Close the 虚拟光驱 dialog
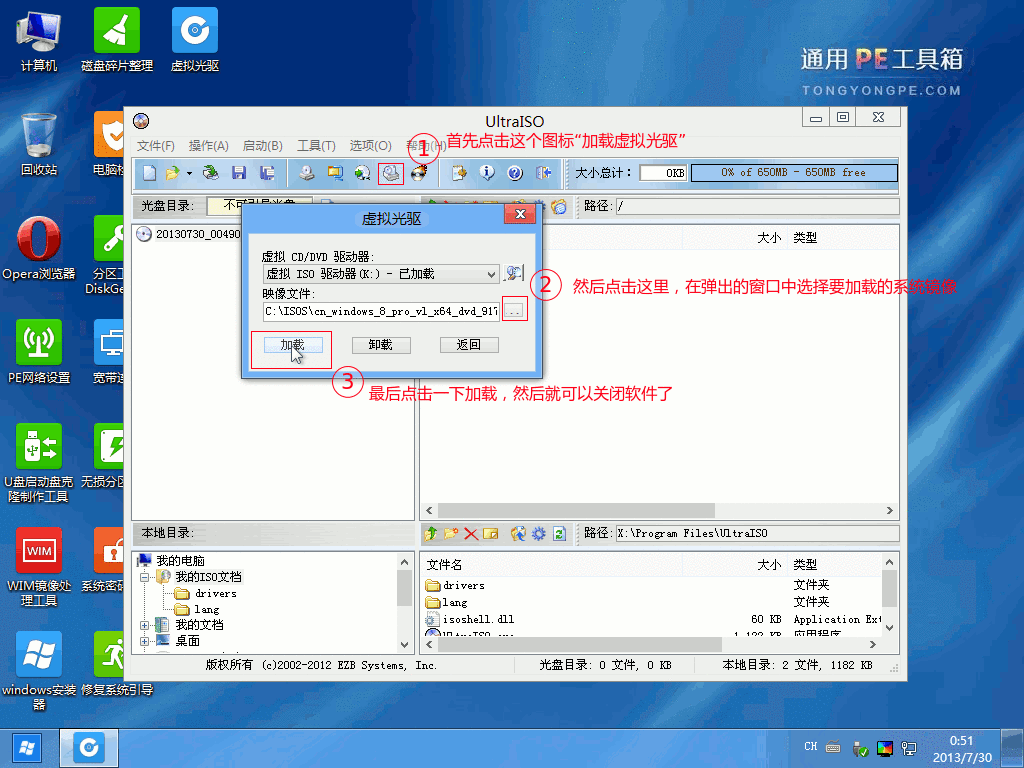1024x768 pixels. click(x=520, y=214)
